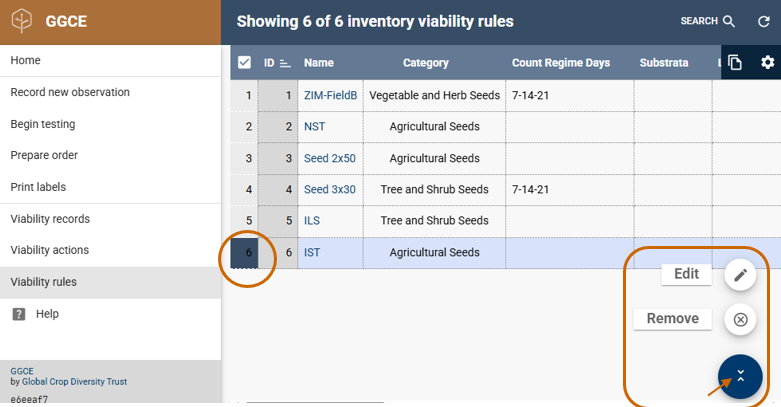
Task: Select row 1 via its row number cell
Action: [x=245, y=96]
